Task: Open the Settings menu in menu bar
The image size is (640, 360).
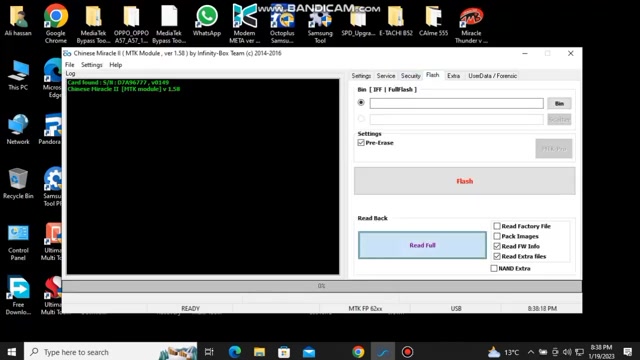Action: tap(91, 65)
